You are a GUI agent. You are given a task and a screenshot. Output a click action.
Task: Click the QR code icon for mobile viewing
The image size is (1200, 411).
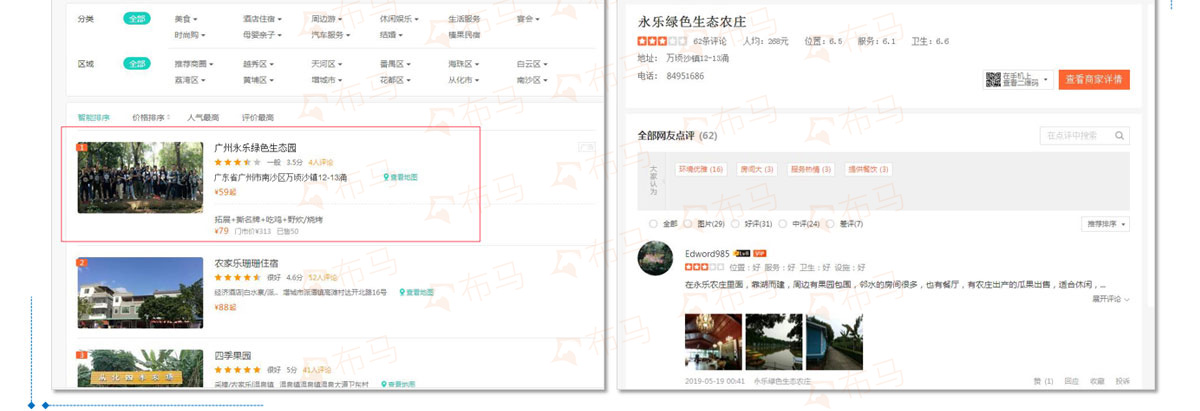click(993, 80)
